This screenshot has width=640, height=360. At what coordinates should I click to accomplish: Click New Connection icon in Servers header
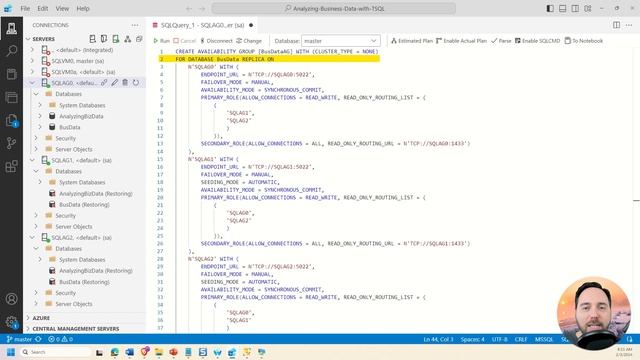(93, 39)
